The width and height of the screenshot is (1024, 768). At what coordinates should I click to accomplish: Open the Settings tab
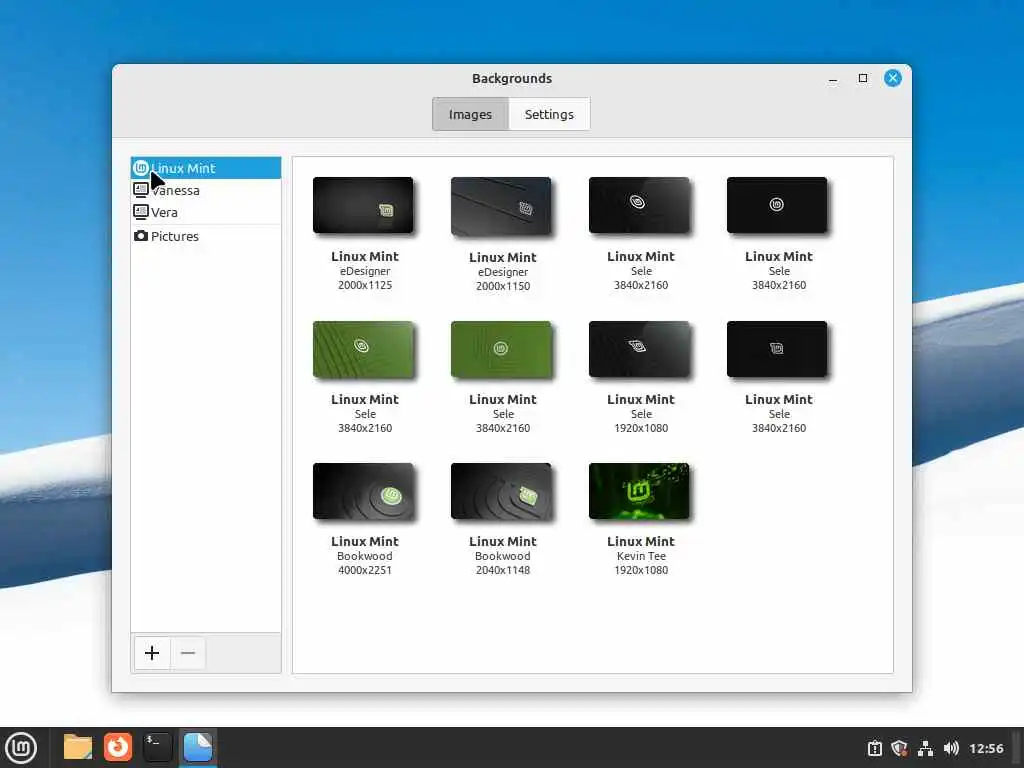[549, 114]
